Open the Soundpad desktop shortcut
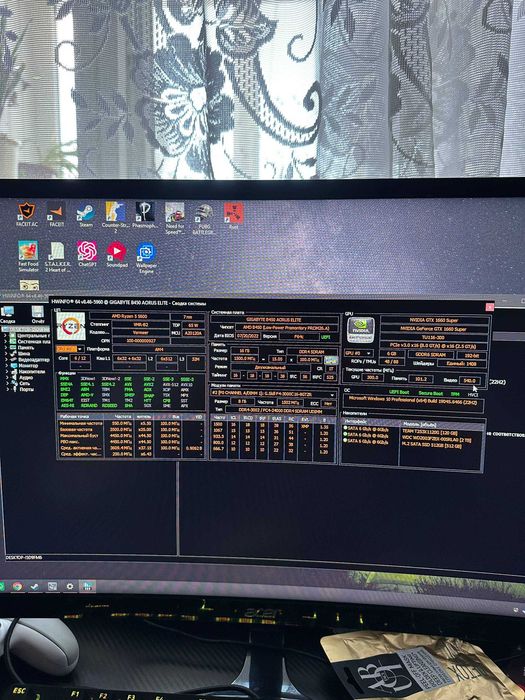Image resolution: width=525 pixels, height=700 pixels. pyautogui.click(x=117, y=254)
